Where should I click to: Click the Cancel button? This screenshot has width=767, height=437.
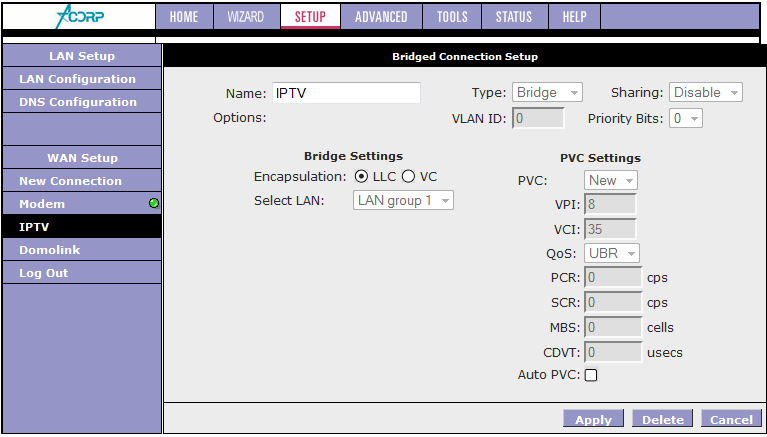click(732, 420)
